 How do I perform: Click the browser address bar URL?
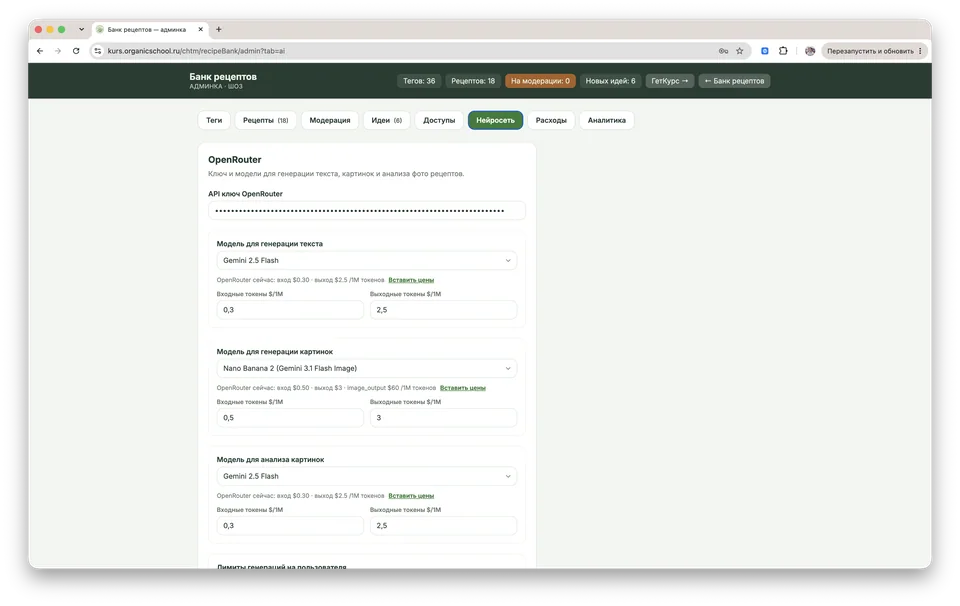[x=196, y=51]
